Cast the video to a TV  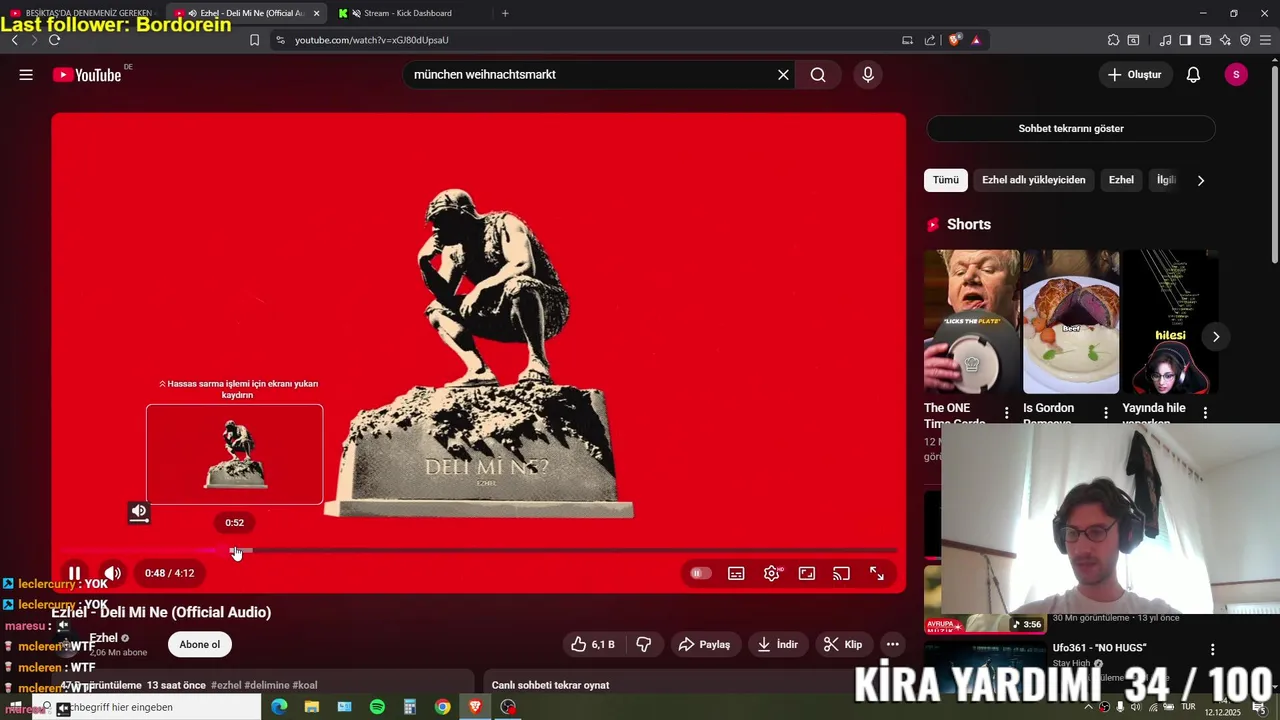click(x=842, y=573)
